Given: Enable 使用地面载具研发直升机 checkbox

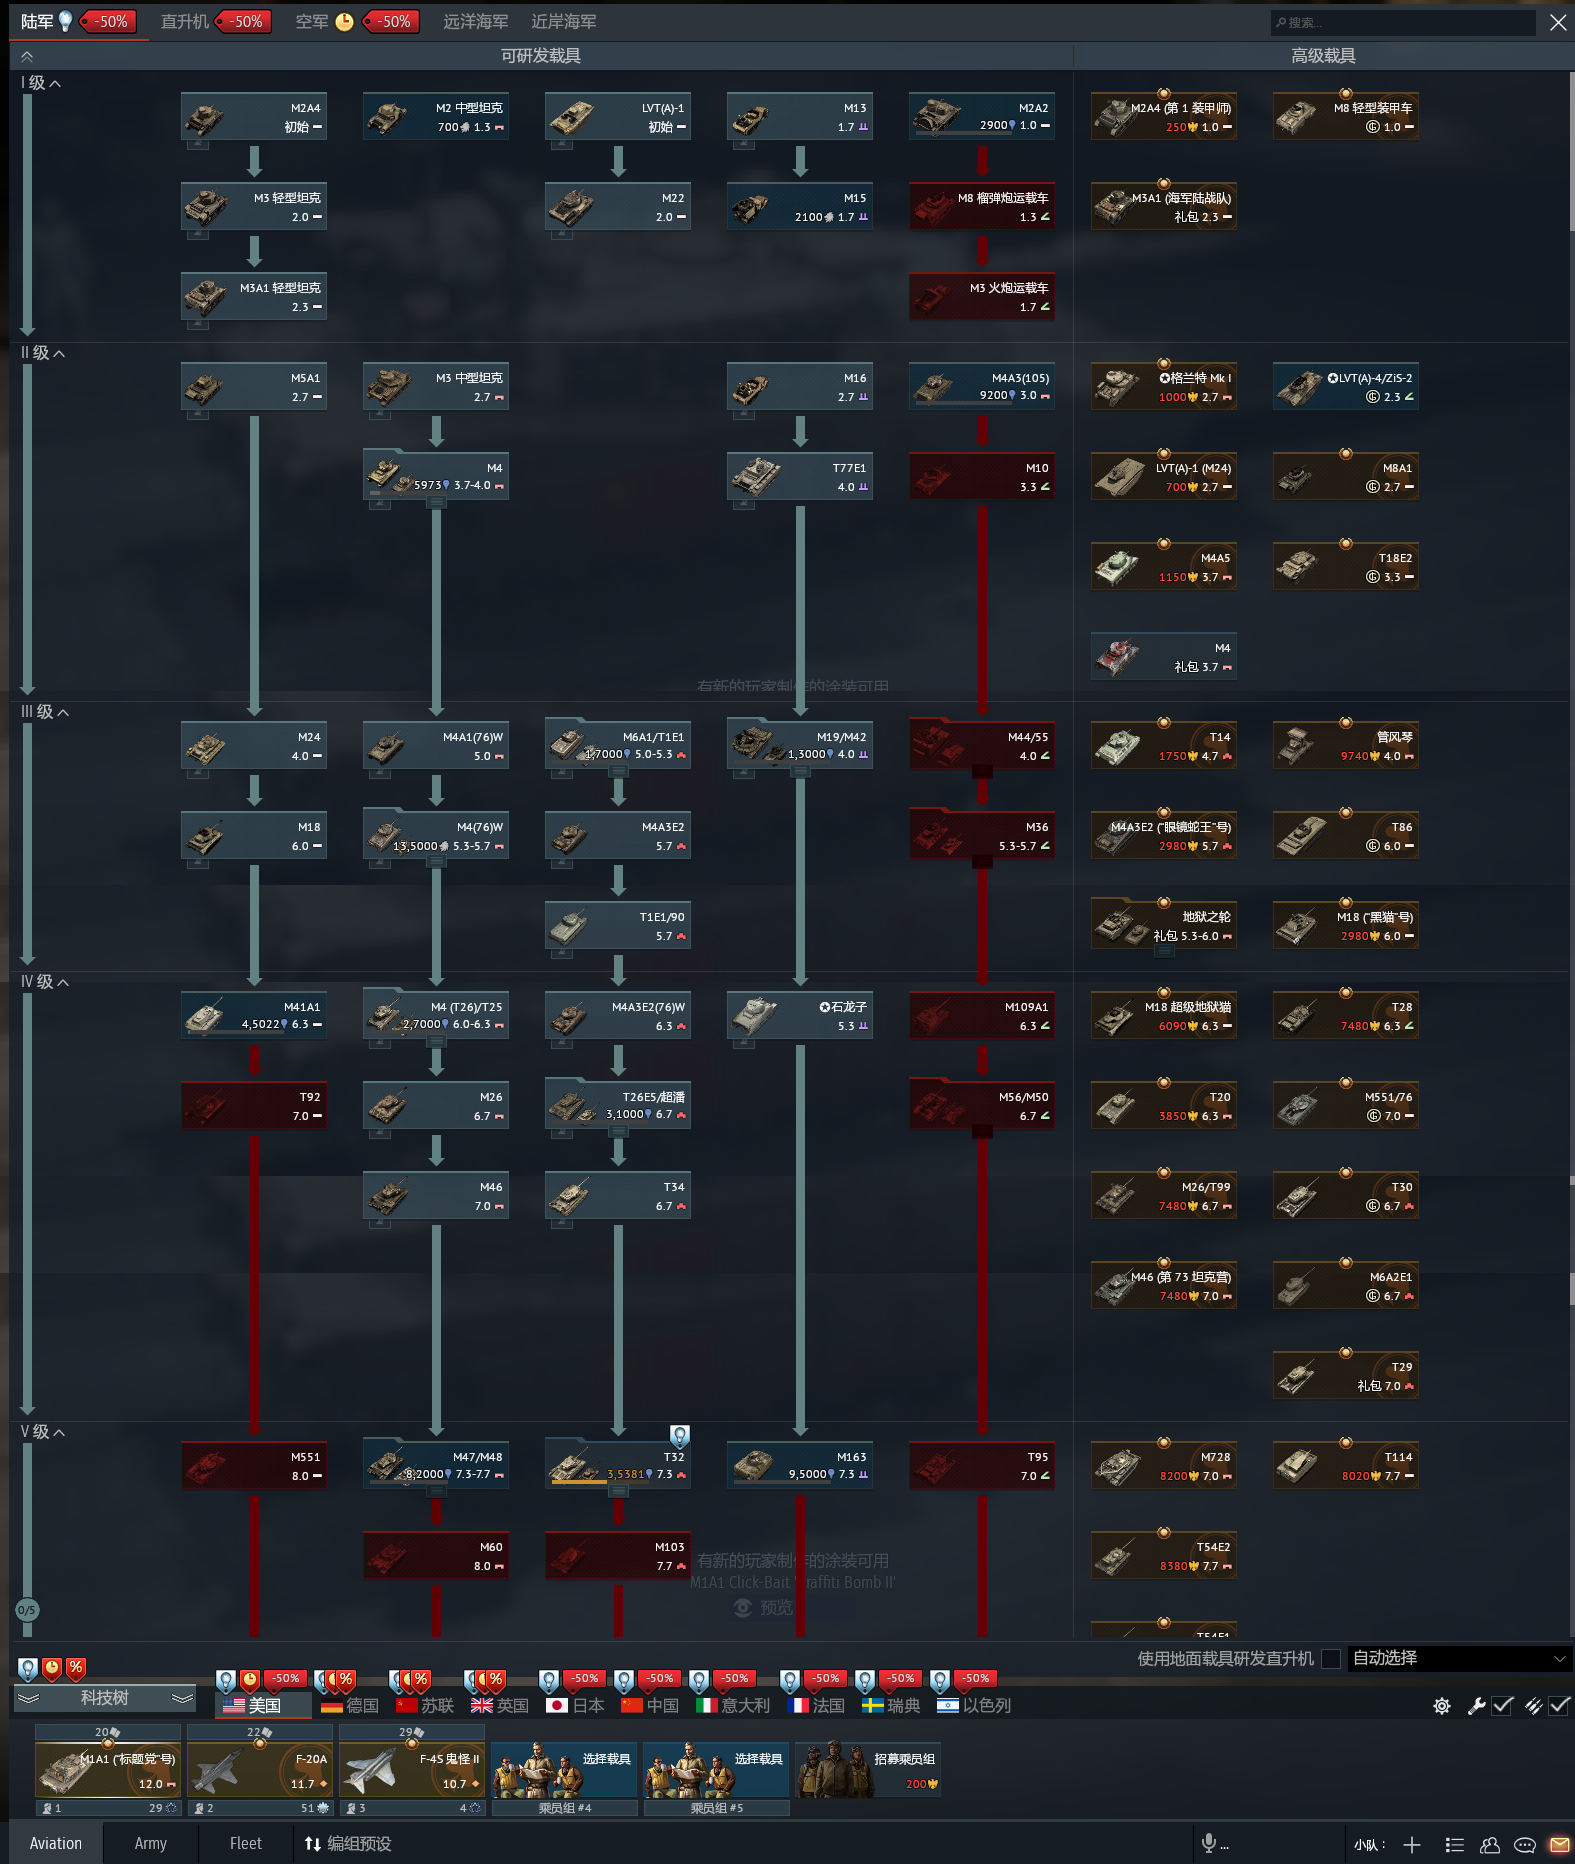Looking at the screenshot, I should 1331,1659.
